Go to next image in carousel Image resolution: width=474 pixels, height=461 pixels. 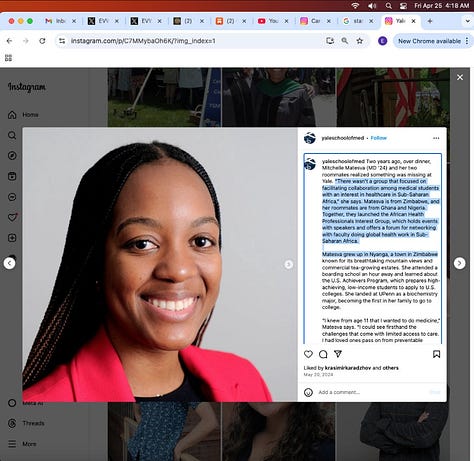(289, 264)
